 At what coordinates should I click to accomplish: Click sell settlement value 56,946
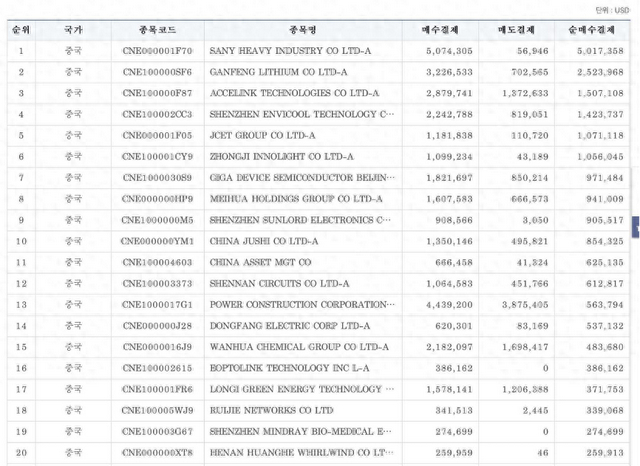[x=533, y=51]
